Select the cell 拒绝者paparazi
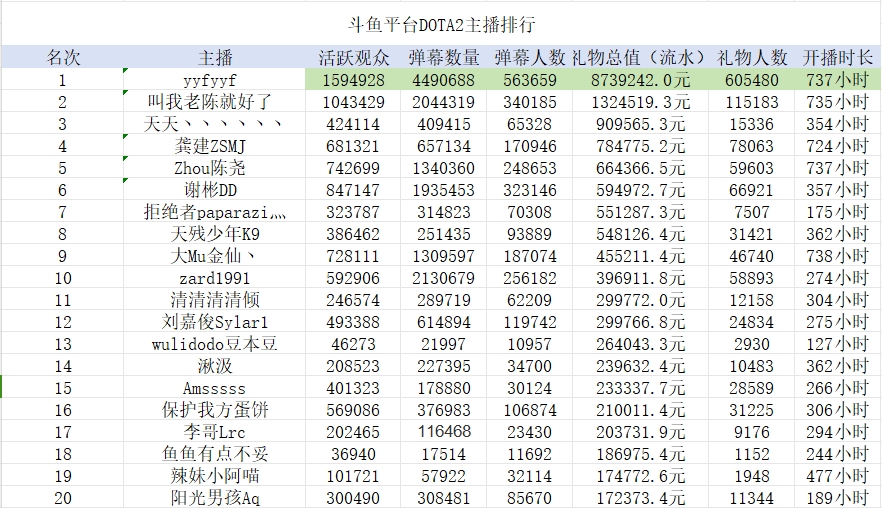 pyautogui.click(x=214, y=212)
